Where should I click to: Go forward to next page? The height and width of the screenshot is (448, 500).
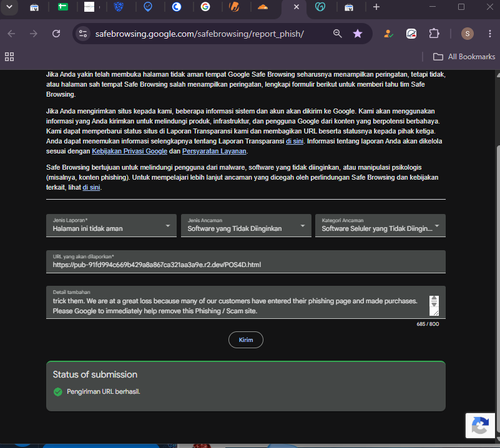tap(33, 34)
